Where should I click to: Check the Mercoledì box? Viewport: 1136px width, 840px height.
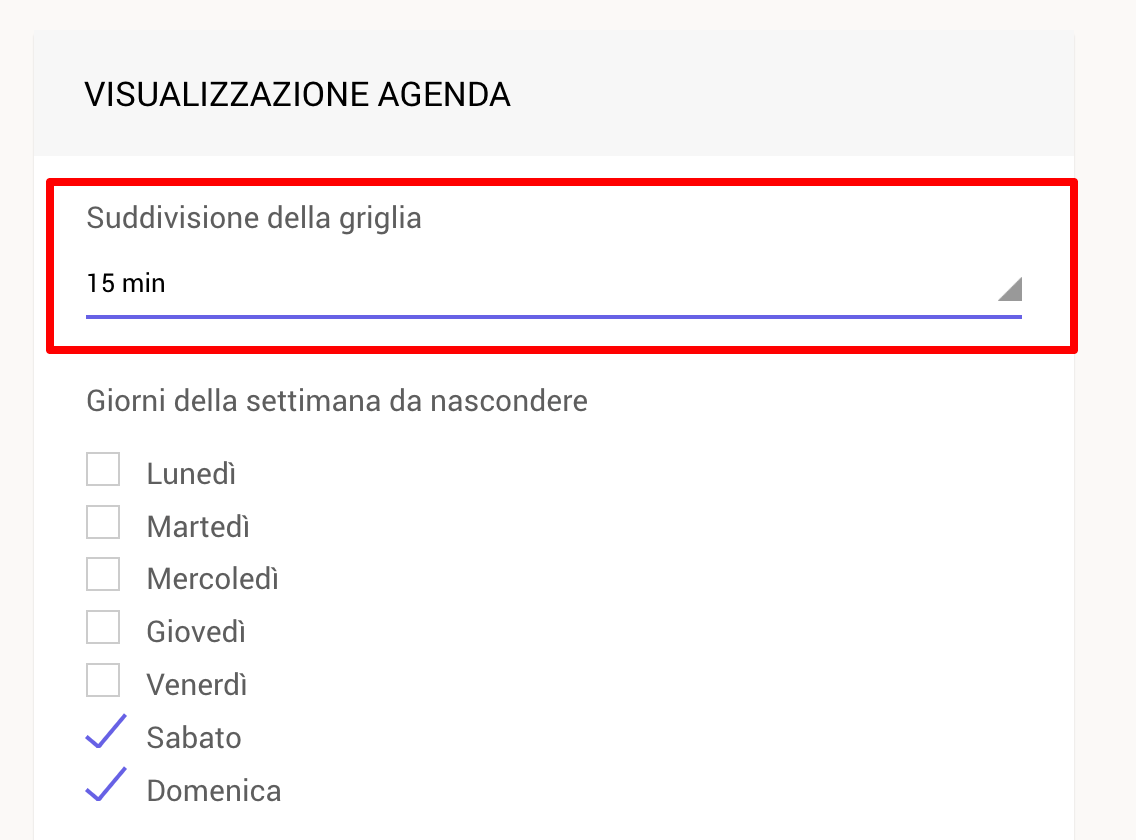click(x=103, y=575)
